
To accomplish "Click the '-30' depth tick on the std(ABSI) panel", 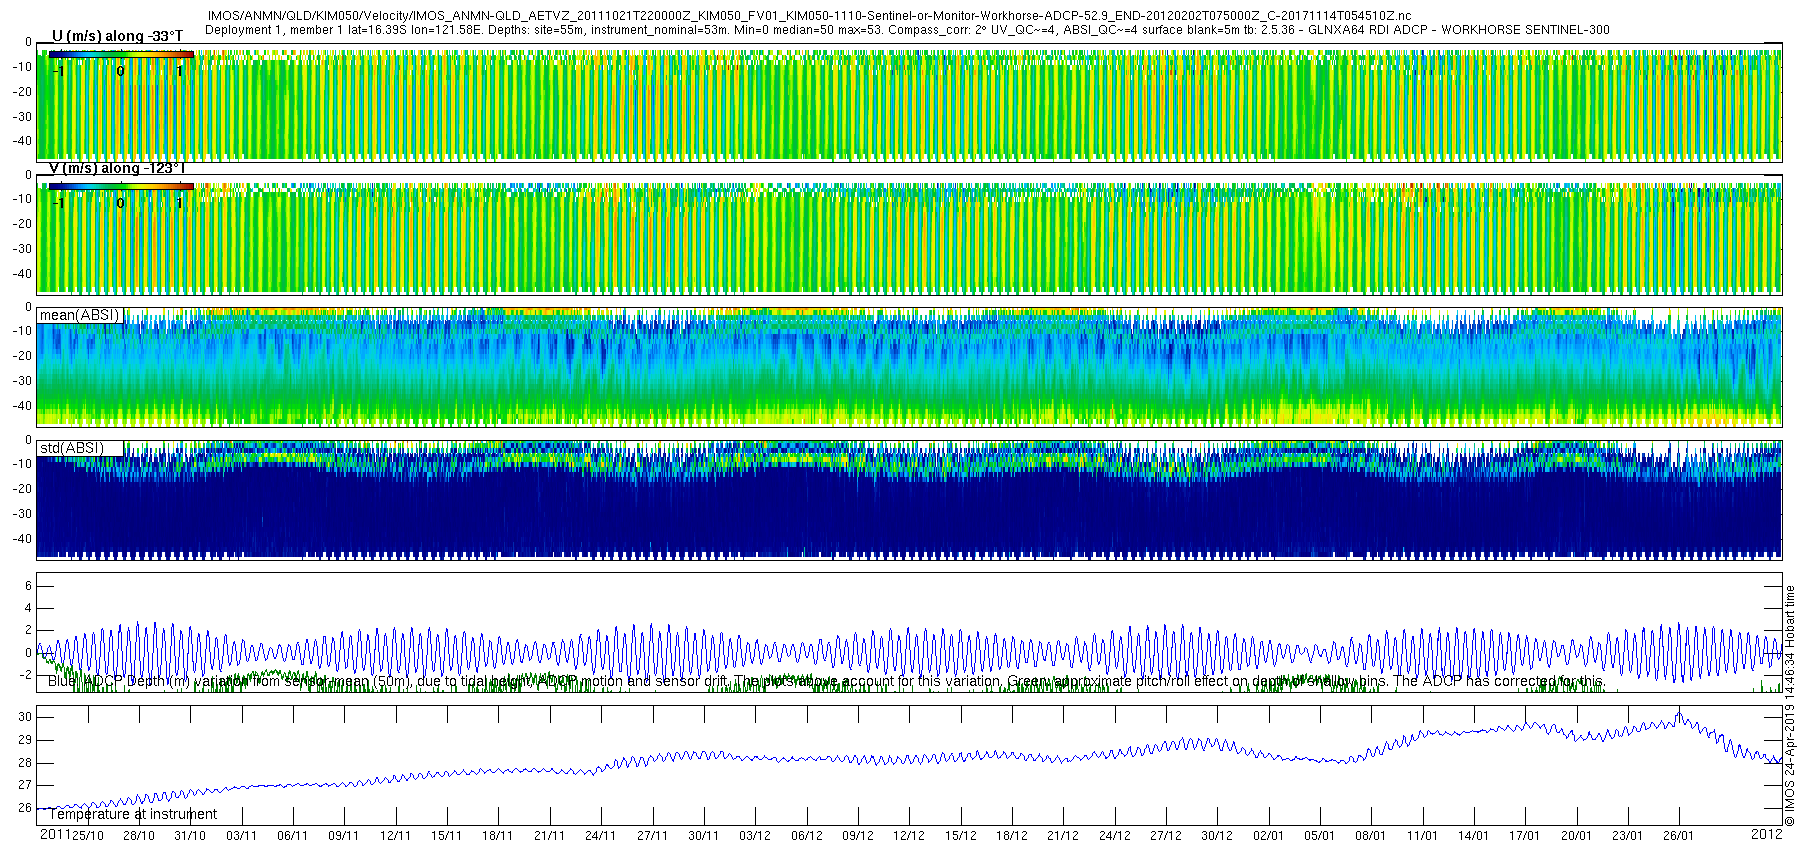I will tap(21, 514).
